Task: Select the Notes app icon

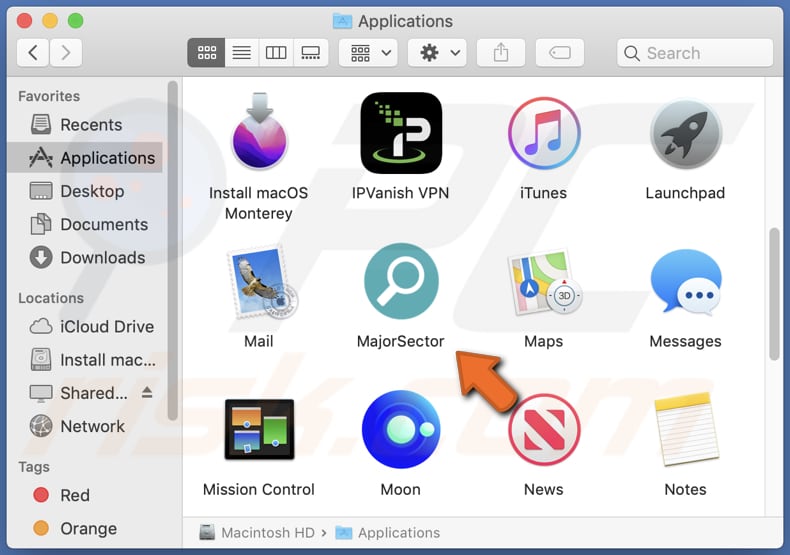Action: point(685,429)
